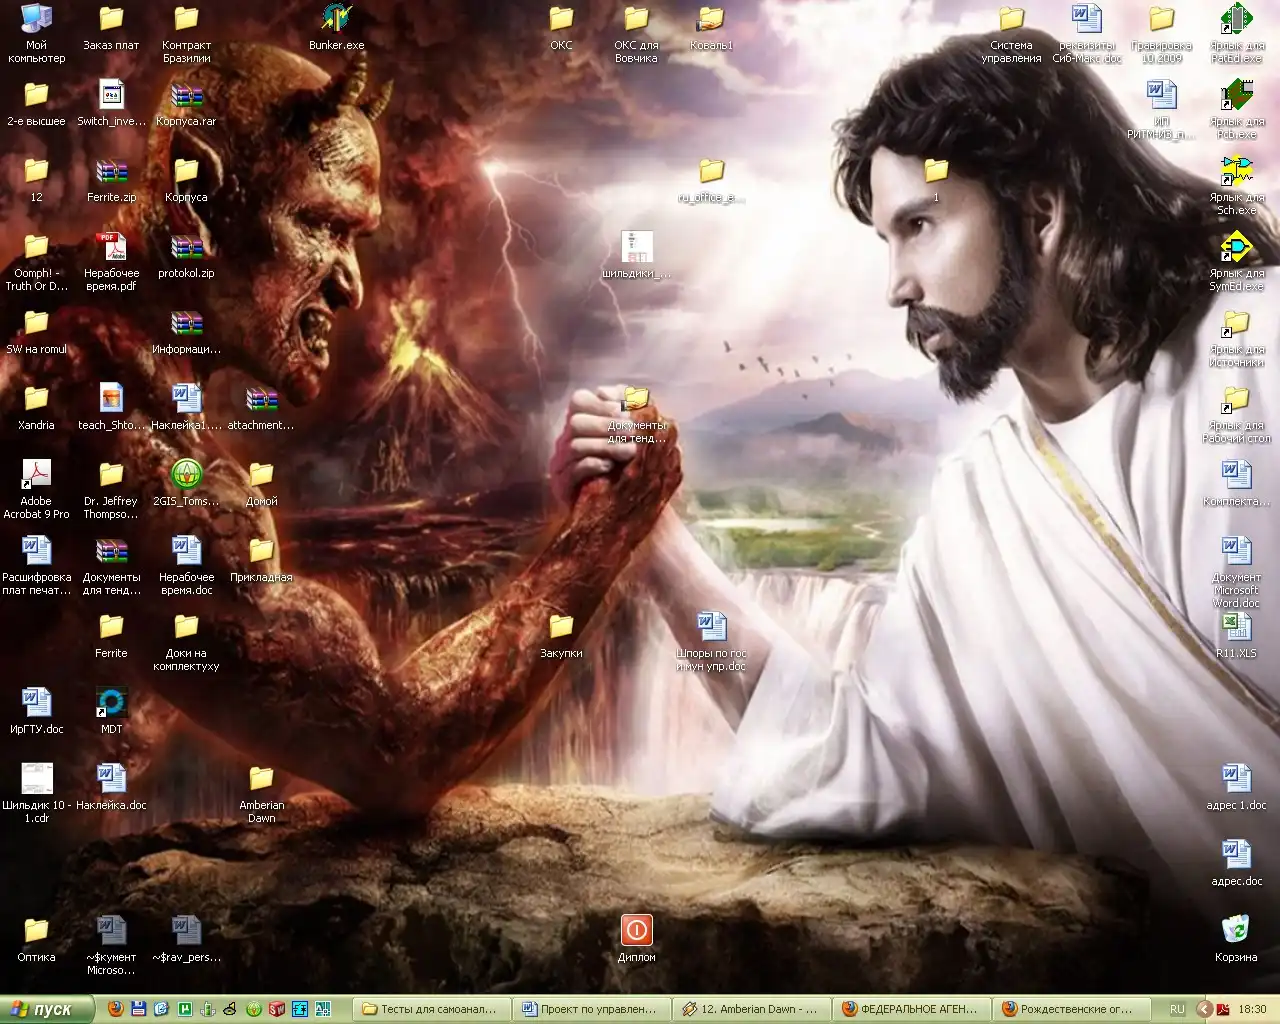Expand hidden system tray icons arrow
Viewport: 1280px width, 1024px height.
tap(1204, 1009)
